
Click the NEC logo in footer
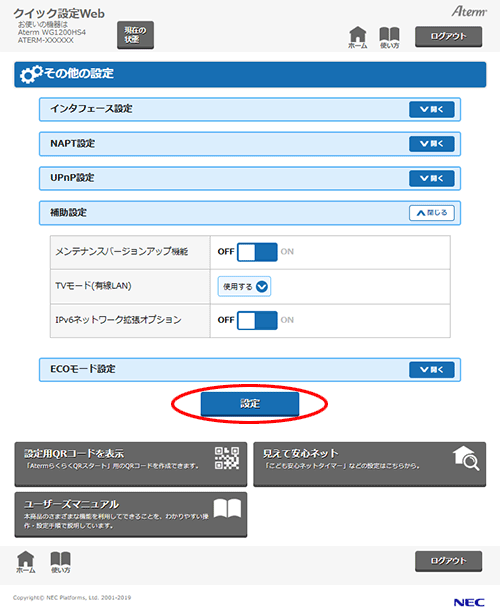click(x=469, y=602)
